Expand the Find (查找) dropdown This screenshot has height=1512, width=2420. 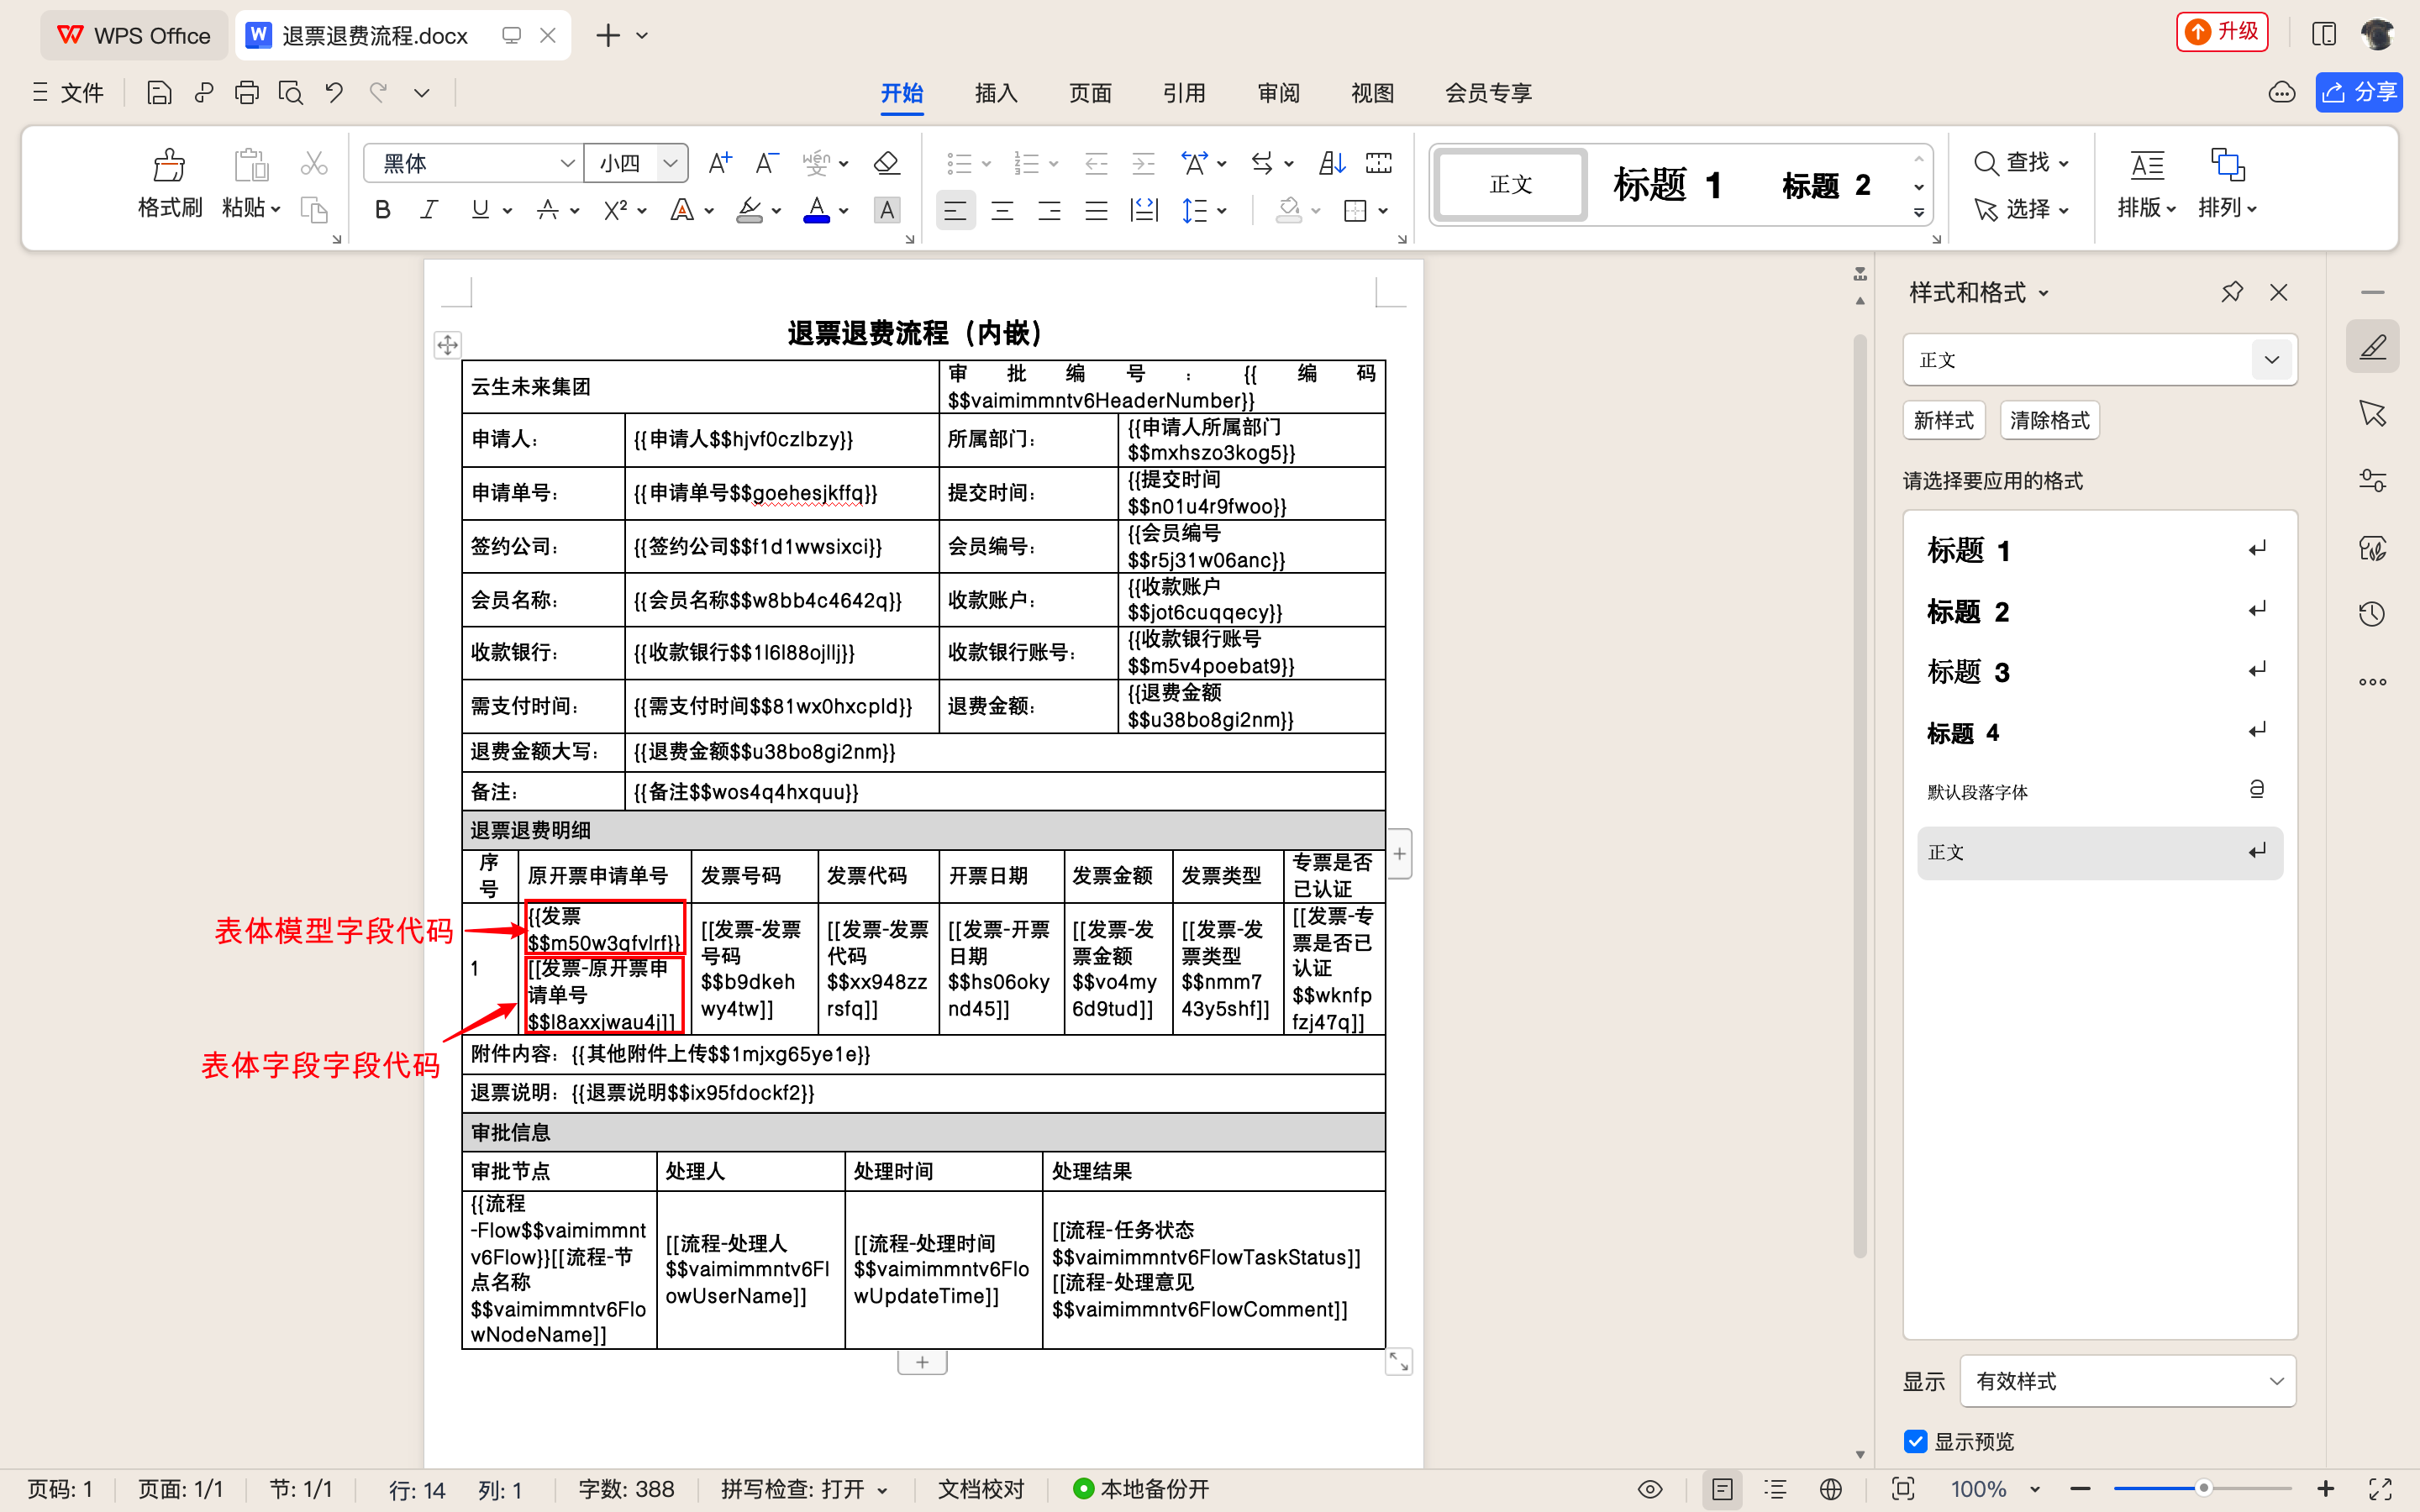[2064, 163]
